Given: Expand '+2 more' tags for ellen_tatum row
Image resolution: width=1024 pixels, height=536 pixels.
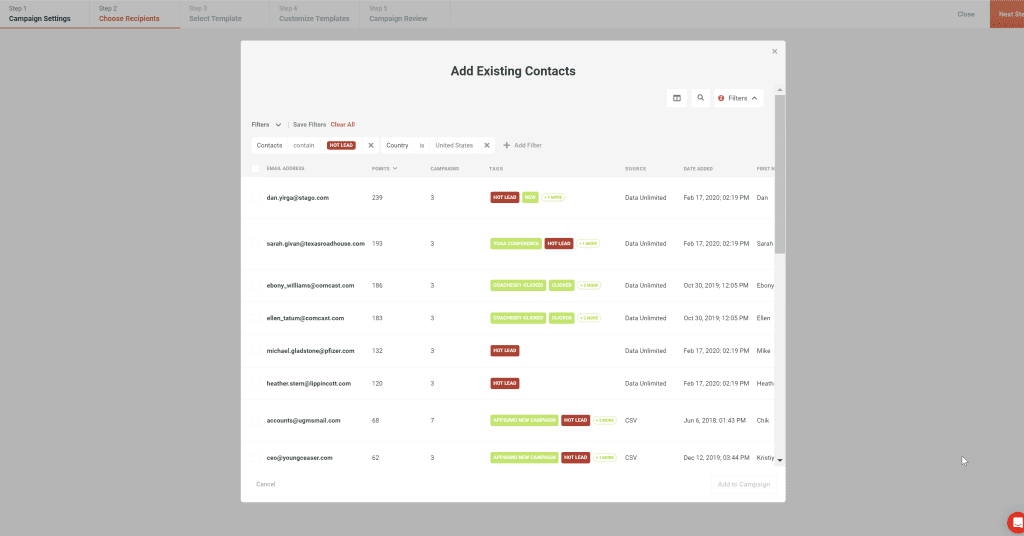Looking at the screenshot, I should [x=589, y=318].
